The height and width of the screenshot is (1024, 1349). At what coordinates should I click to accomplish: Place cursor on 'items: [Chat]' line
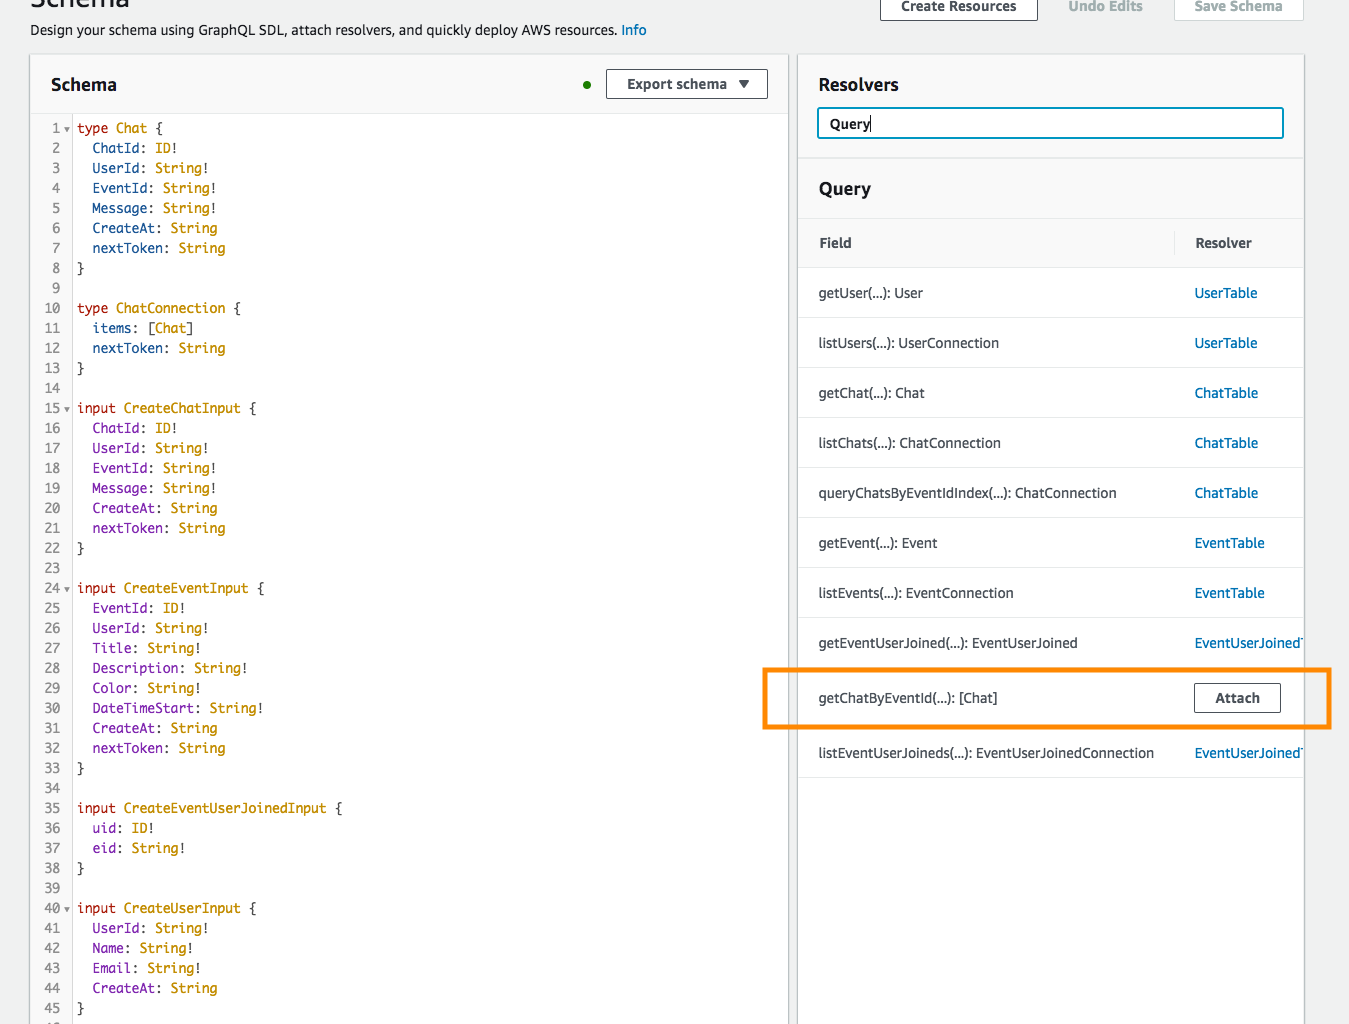tap(143, 328)
